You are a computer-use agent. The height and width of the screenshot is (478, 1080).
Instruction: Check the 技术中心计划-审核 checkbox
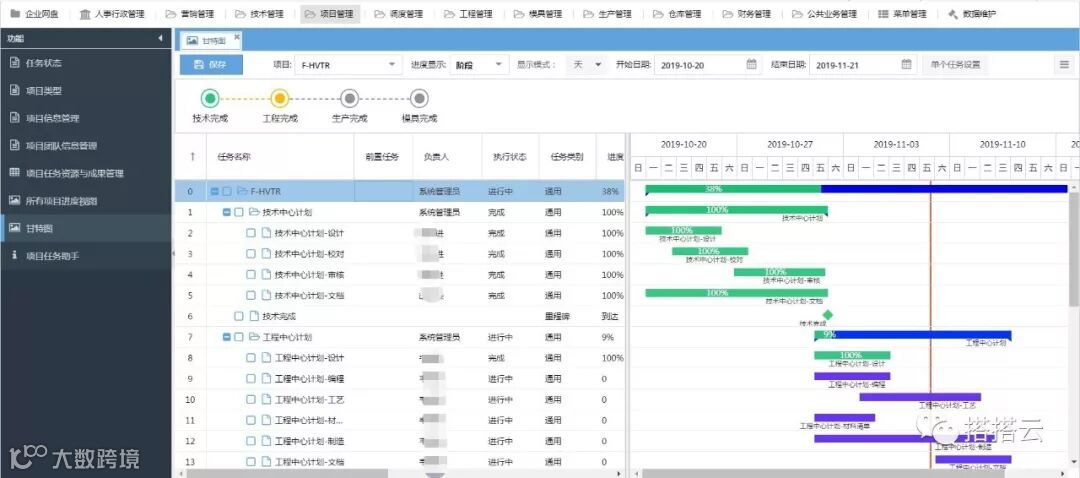pos(251,274)
